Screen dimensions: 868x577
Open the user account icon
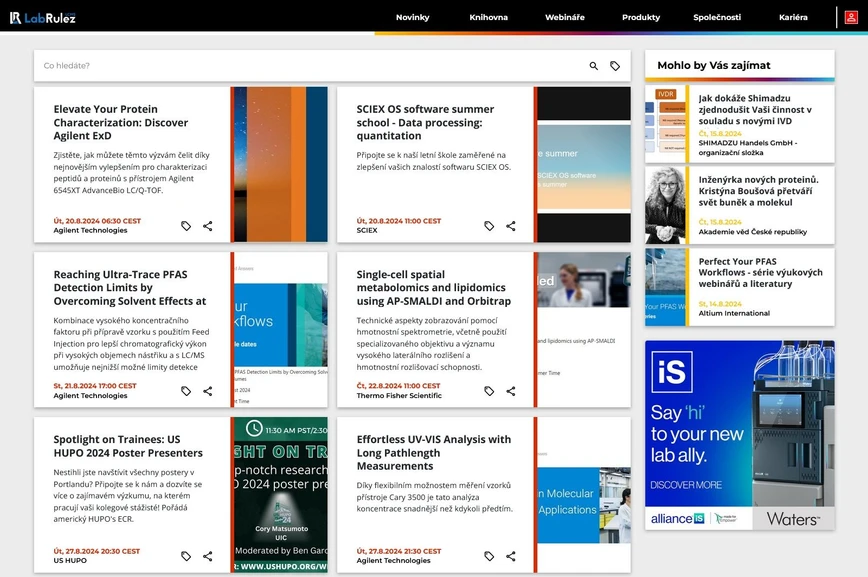point(851,17)
